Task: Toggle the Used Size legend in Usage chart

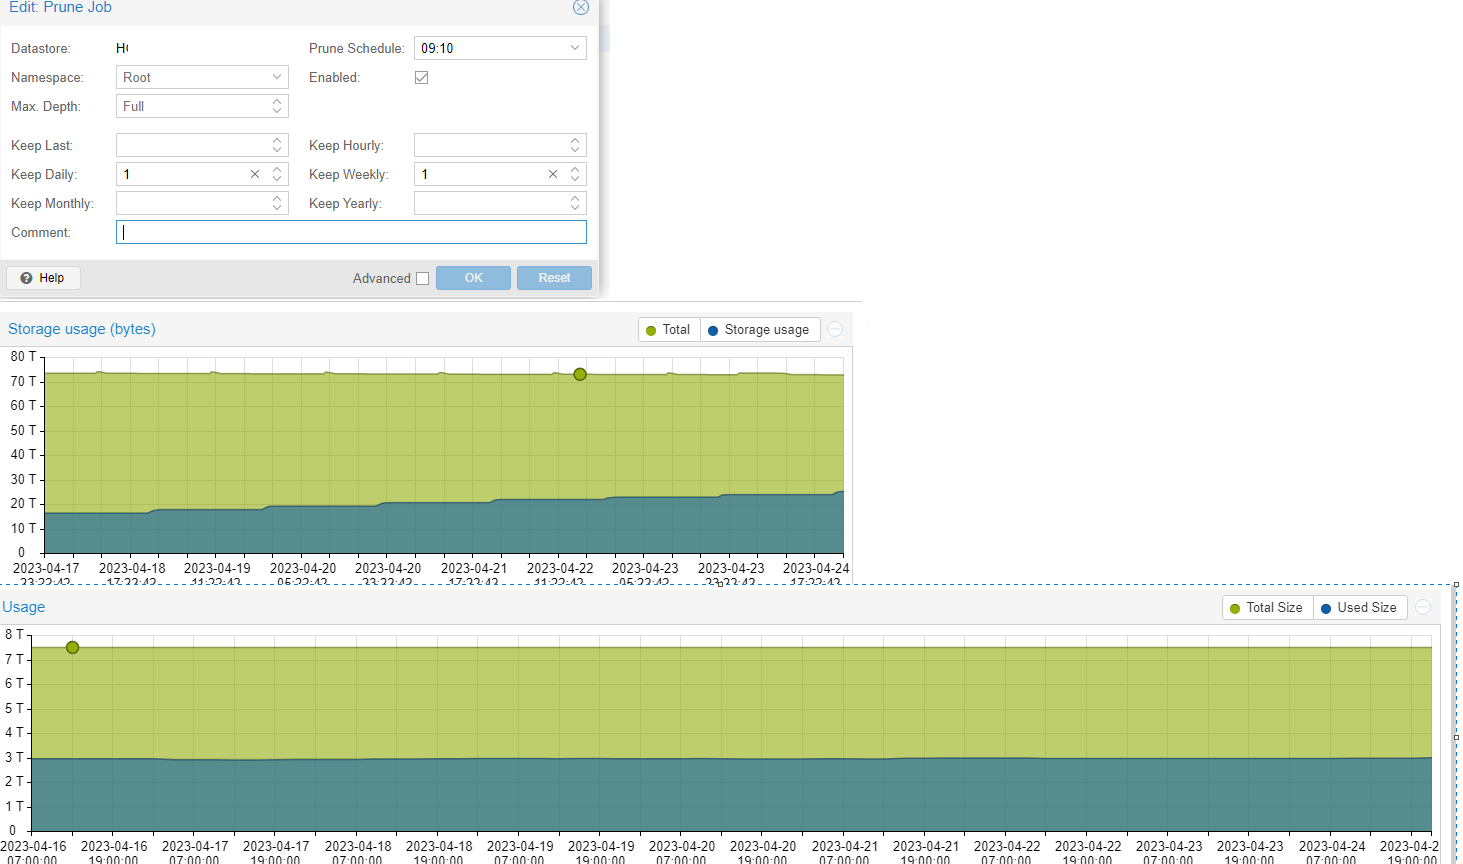Action: click(x=1359, y=608)
